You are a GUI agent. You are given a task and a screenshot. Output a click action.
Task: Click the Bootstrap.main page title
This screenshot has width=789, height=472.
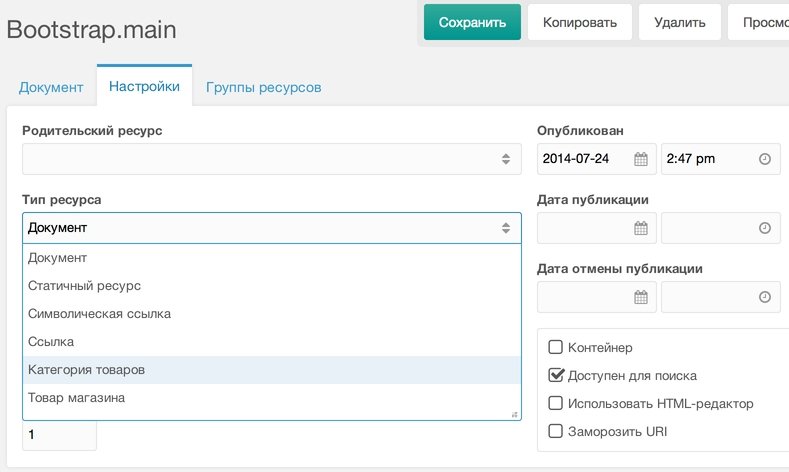(x=92, y=30)
